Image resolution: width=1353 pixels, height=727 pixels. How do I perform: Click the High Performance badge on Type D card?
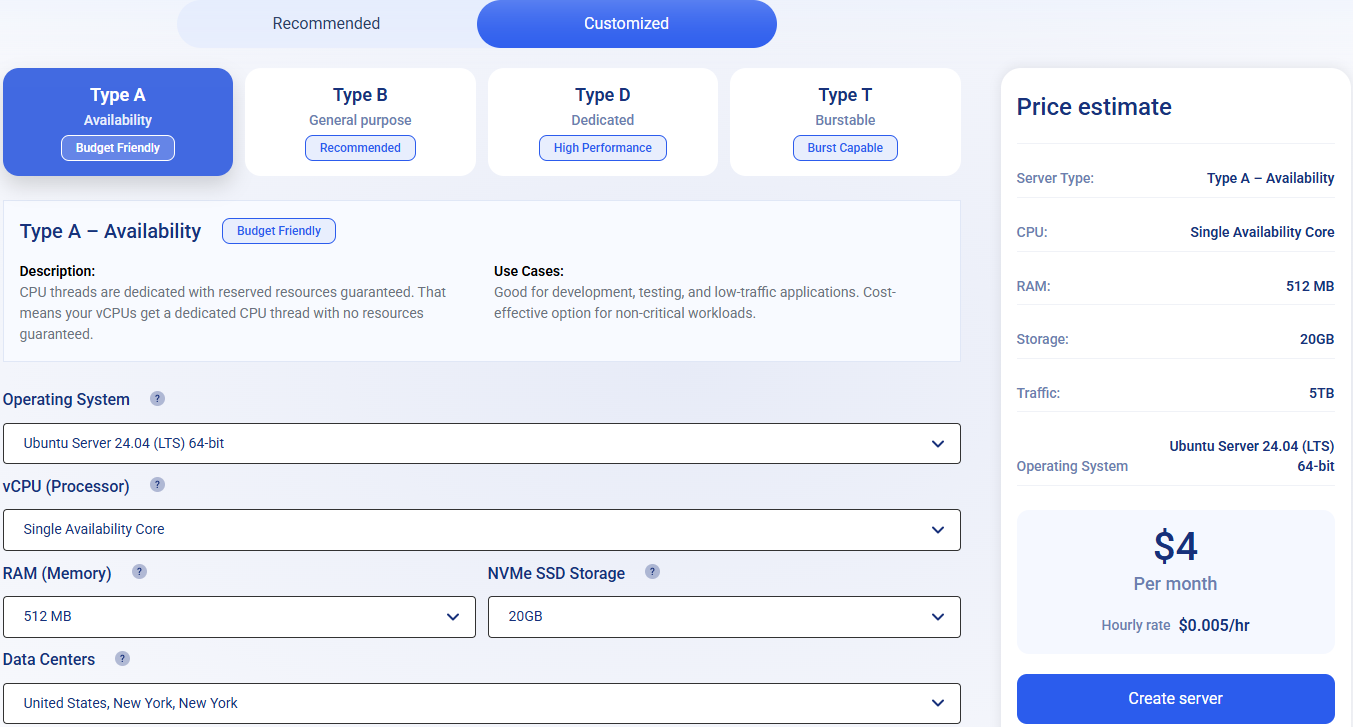tap(603, 148)
